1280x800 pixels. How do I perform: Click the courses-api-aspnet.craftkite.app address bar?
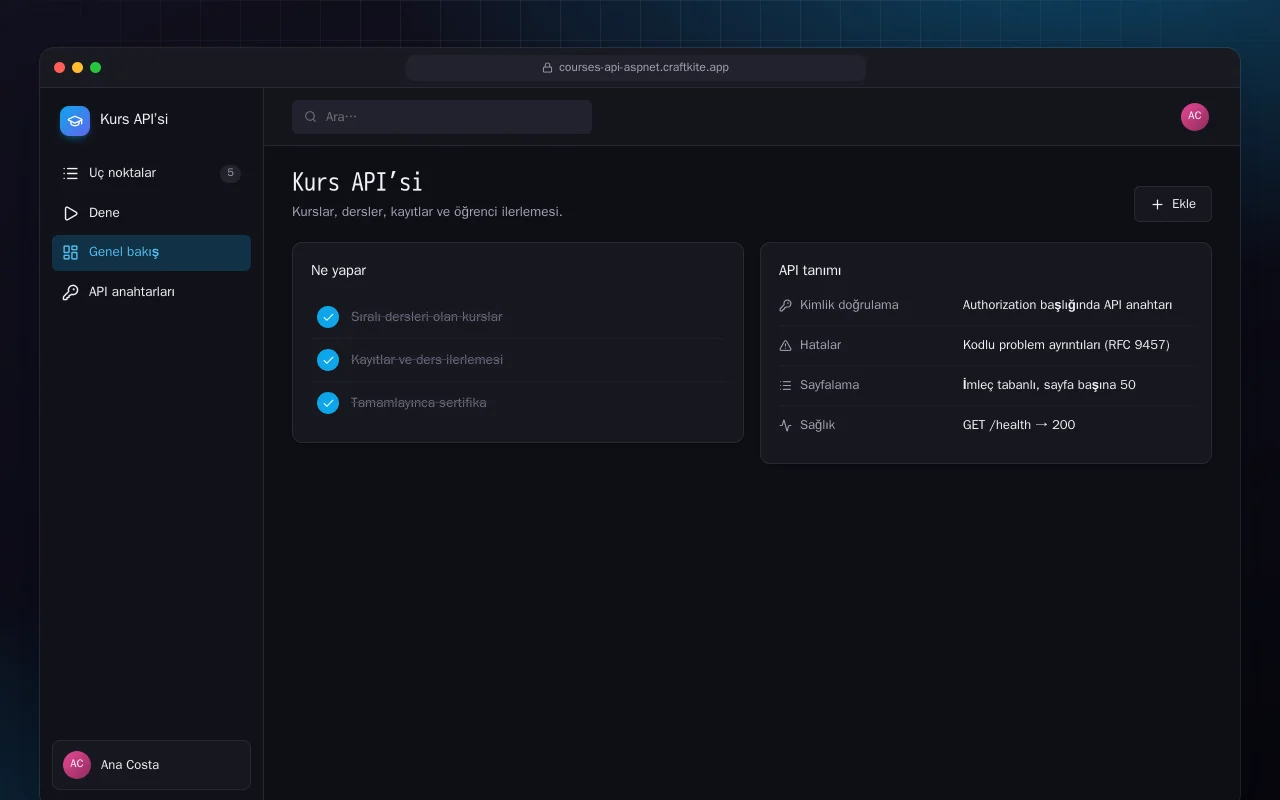click(636, 68)
